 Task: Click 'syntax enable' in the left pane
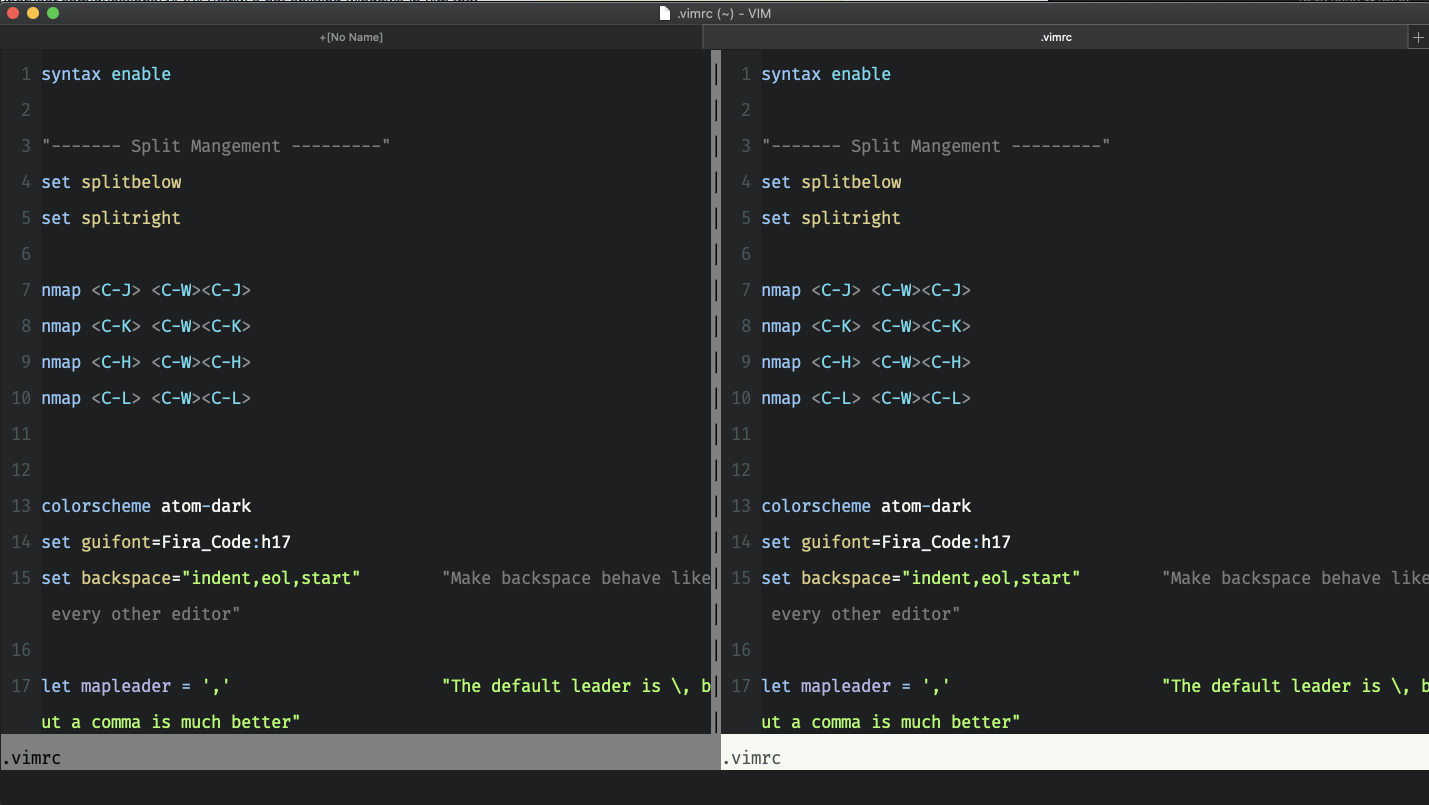click(x=106, y=74)
